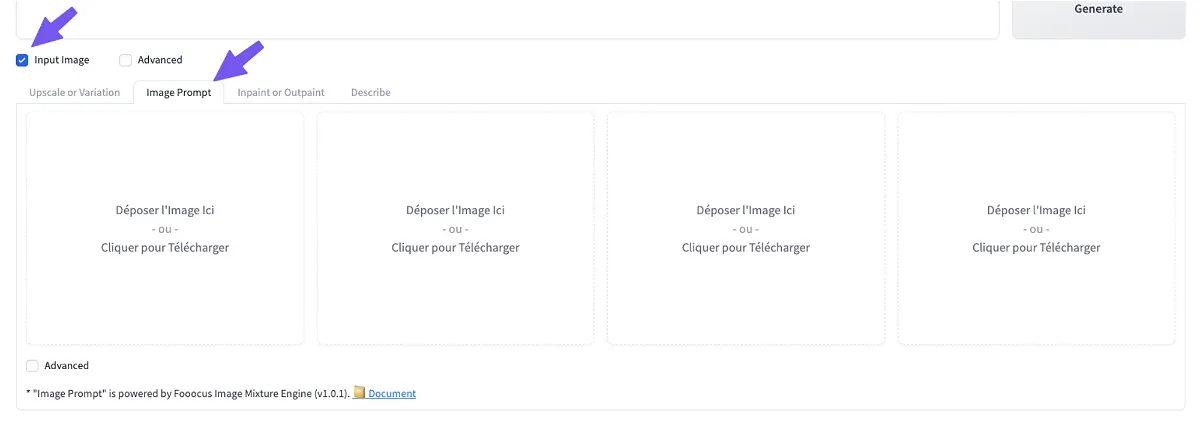This screenshot has width=1200, height=425.
Task: Click the first image upload box
Action: [165, 160]
